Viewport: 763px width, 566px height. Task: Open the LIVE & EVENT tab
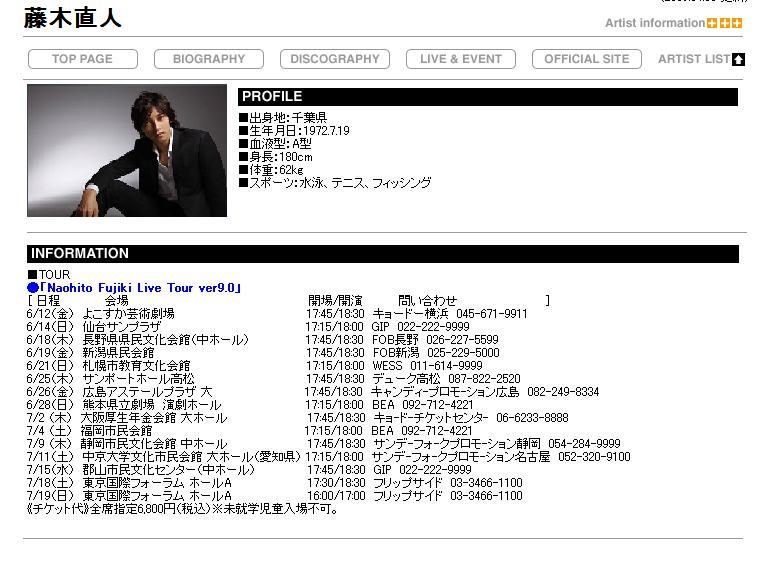pyautogui.click(x=461, y=59)
